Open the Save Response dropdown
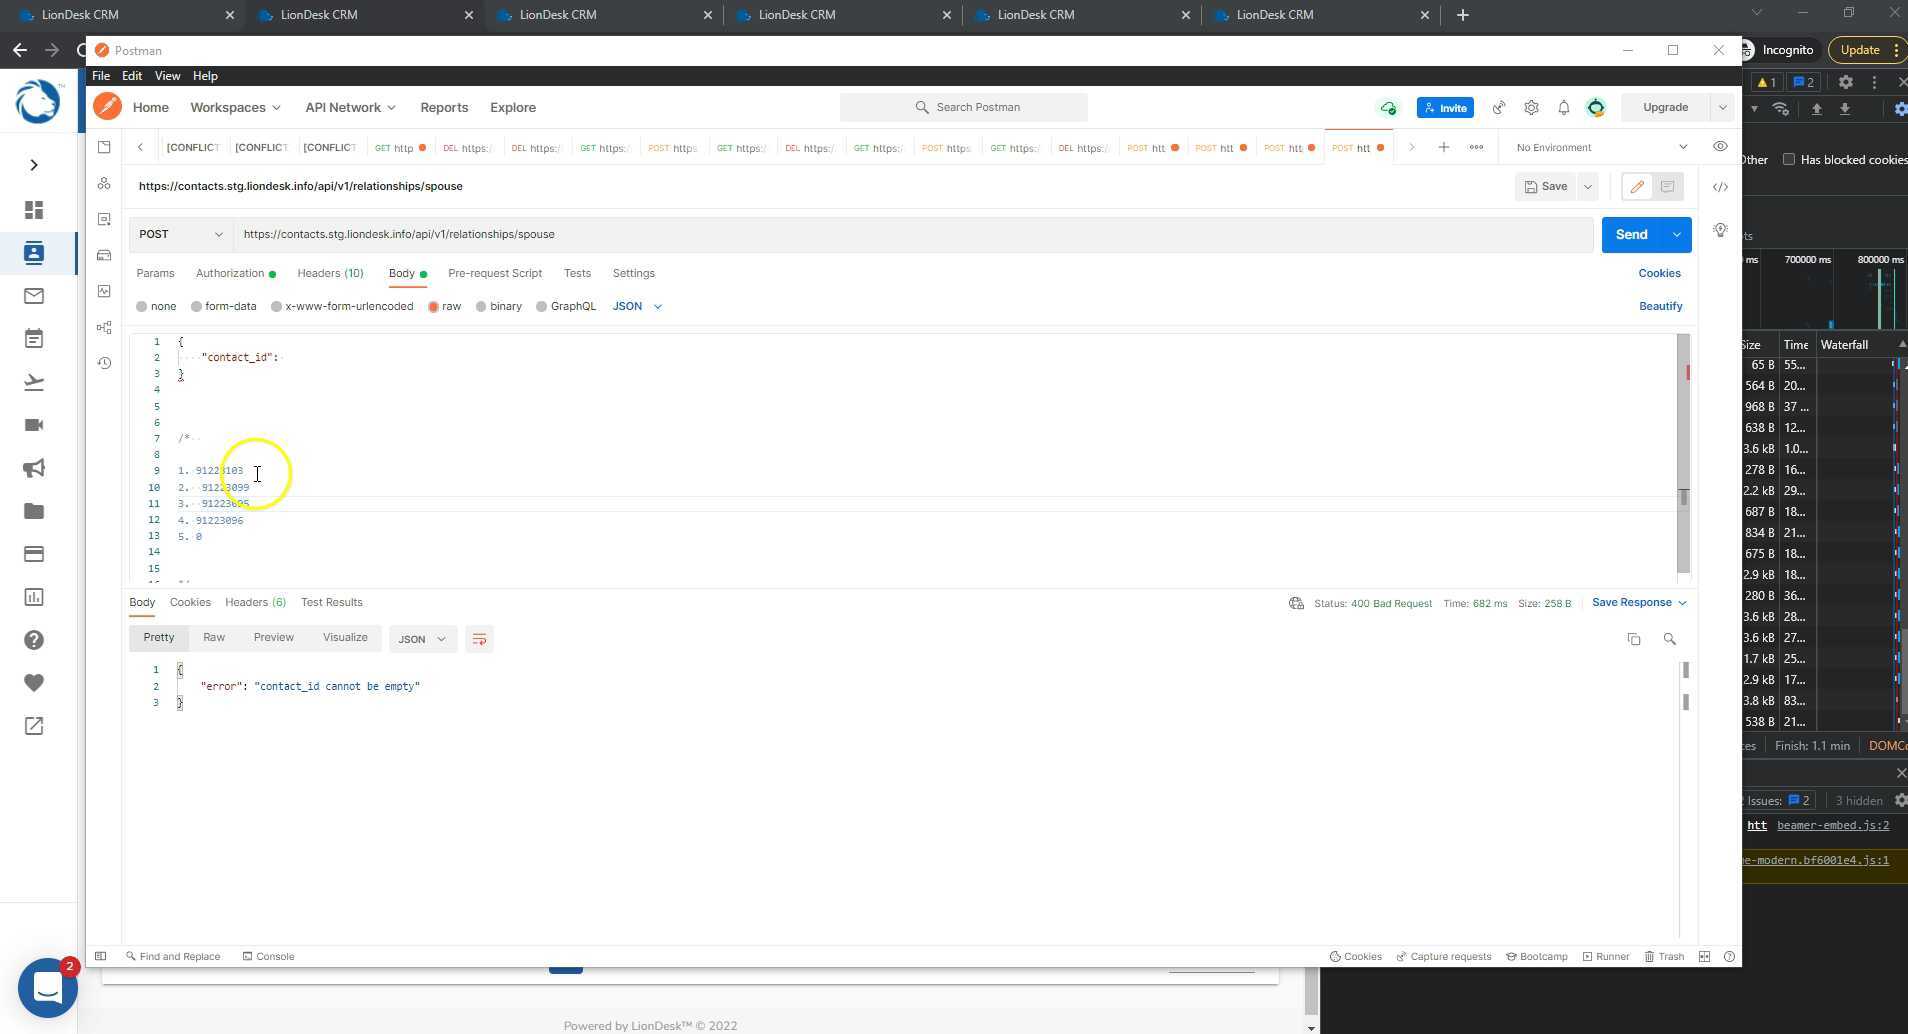Image resolution: width=1908 pixels, height=1034 pixels. click(1638, 602)
